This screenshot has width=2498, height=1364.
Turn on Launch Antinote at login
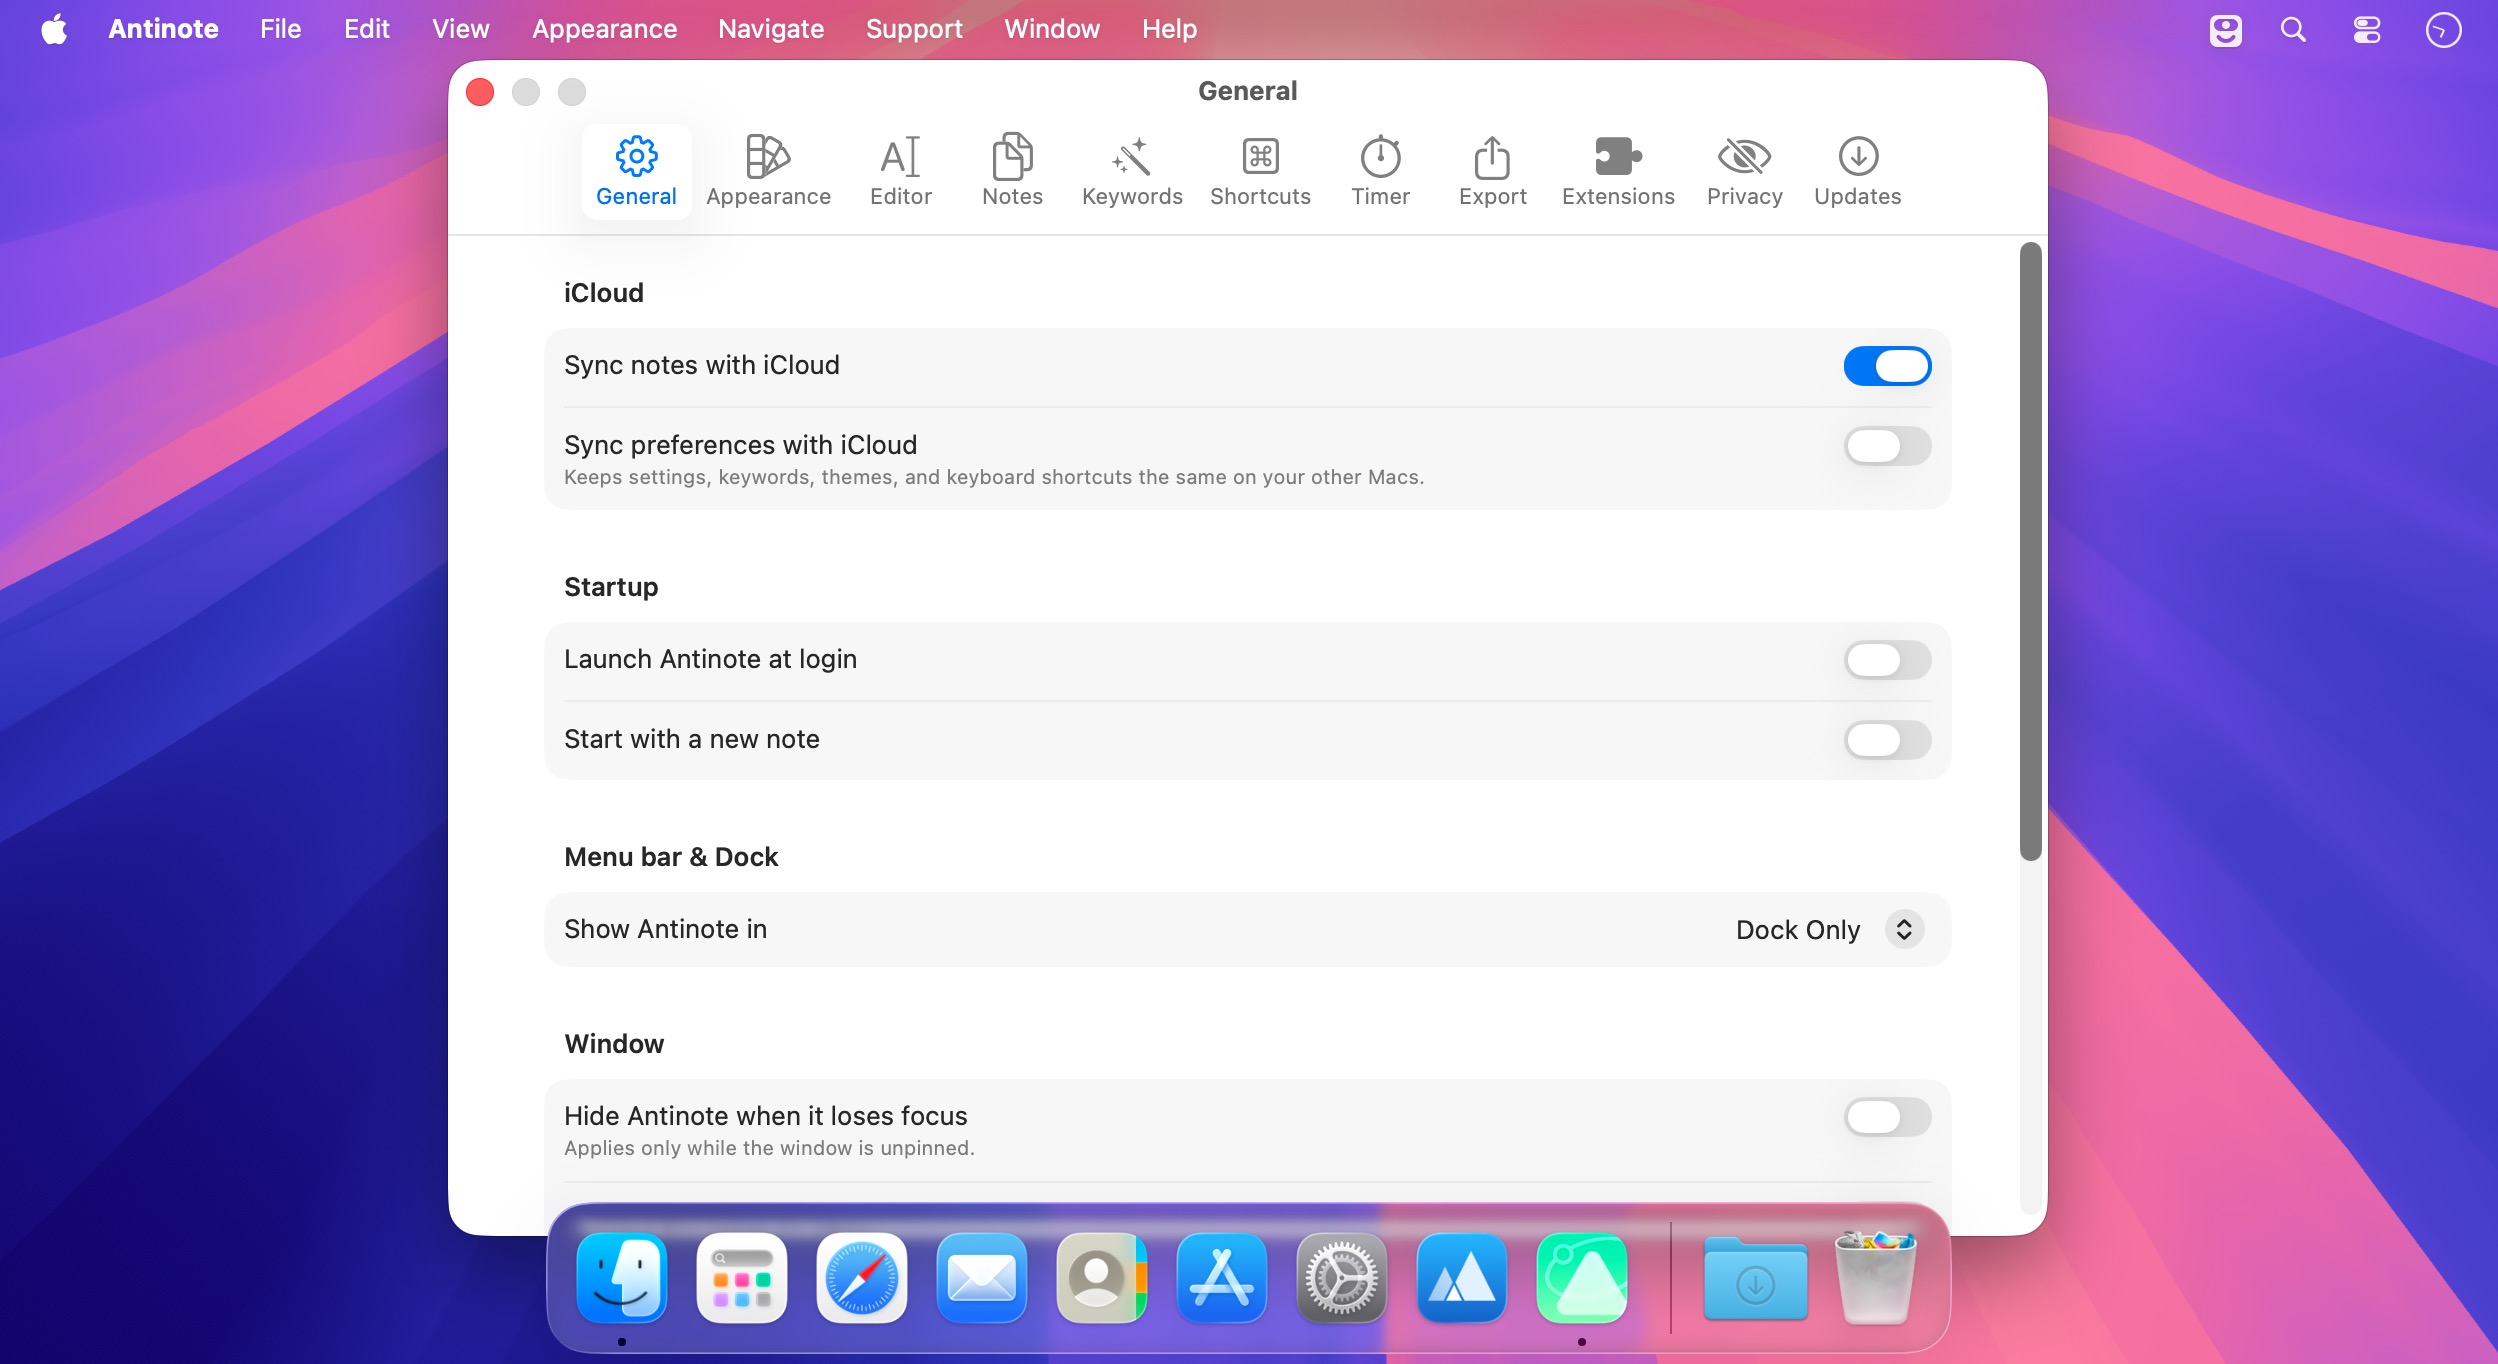tap(1887, 660)
